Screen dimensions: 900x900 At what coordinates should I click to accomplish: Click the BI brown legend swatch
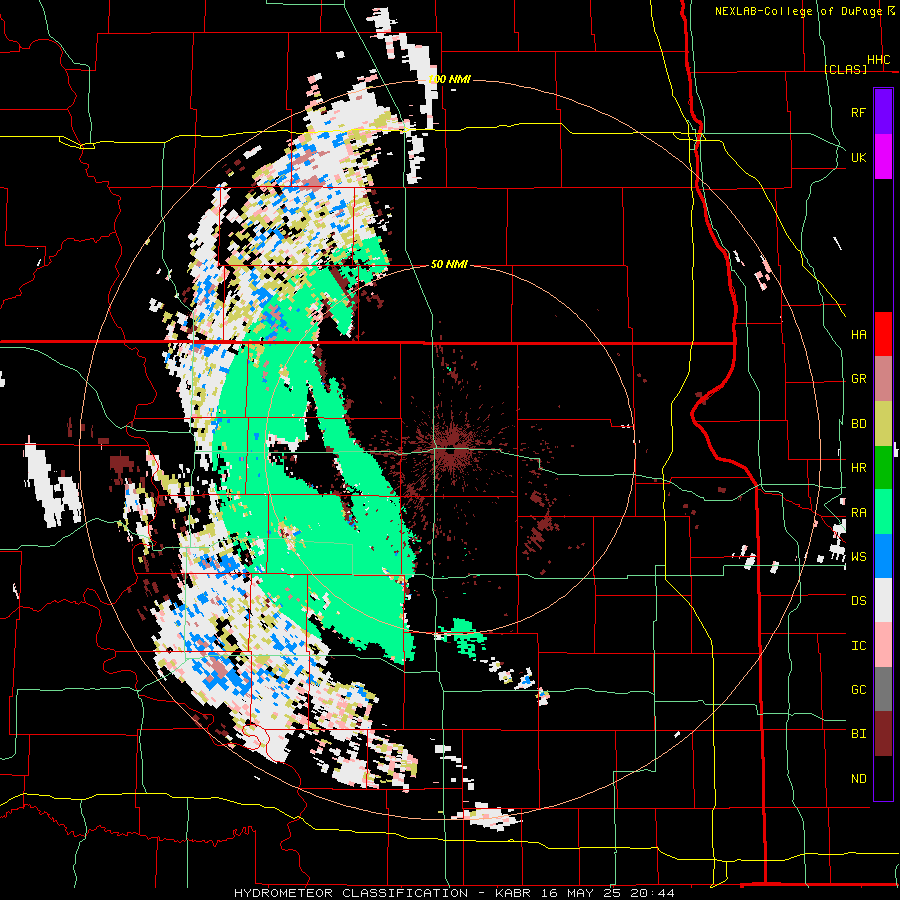[883, 734]
